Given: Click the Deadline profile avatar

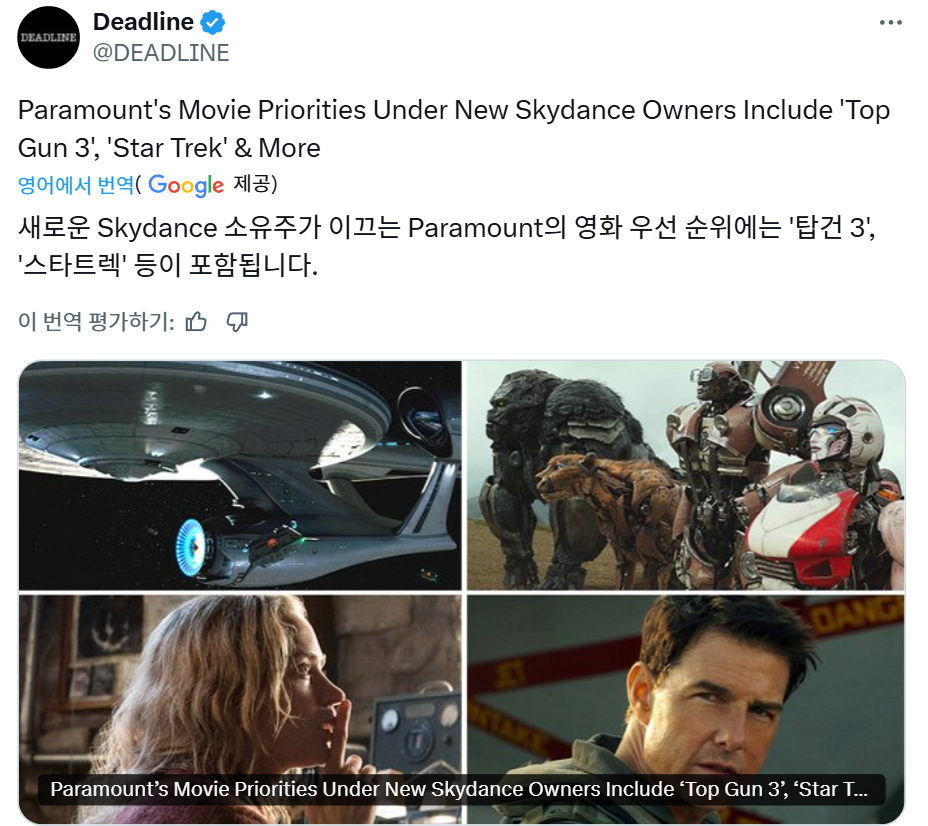Looking at the screenshot, I should click(49, 37).
